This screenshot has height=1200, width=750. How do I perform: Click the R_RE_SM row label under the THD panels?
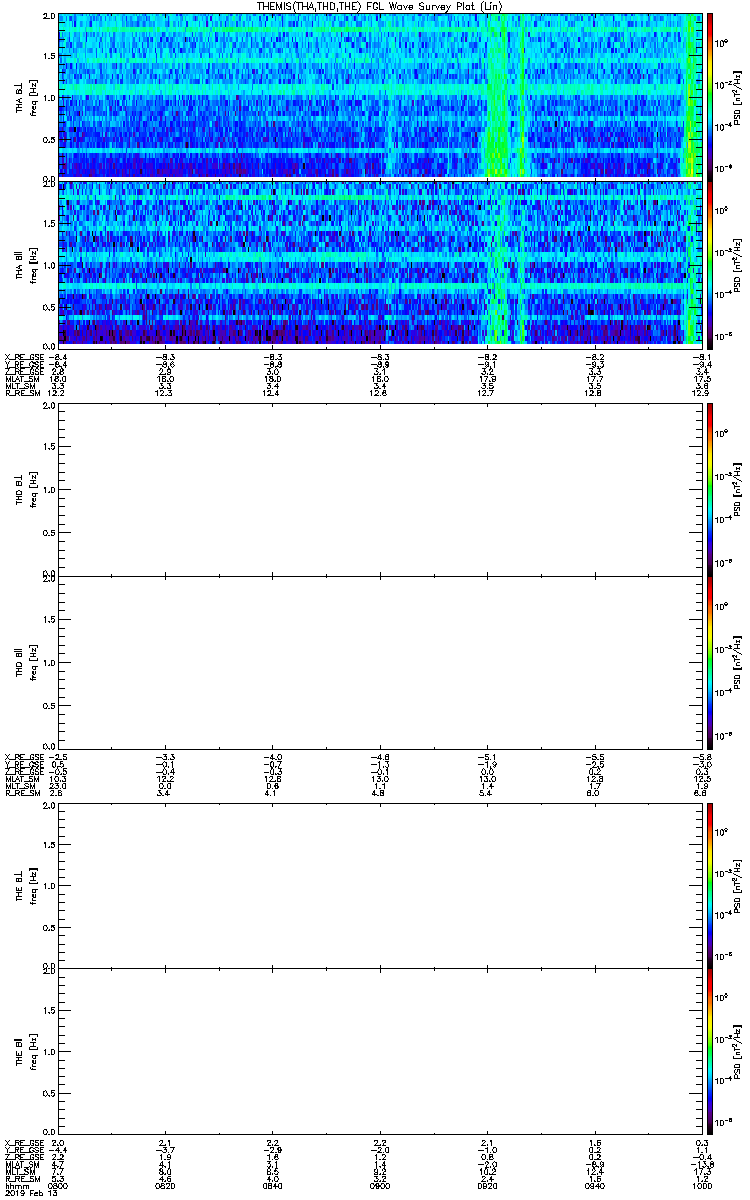pyautogui.click(x=21, y=793)
